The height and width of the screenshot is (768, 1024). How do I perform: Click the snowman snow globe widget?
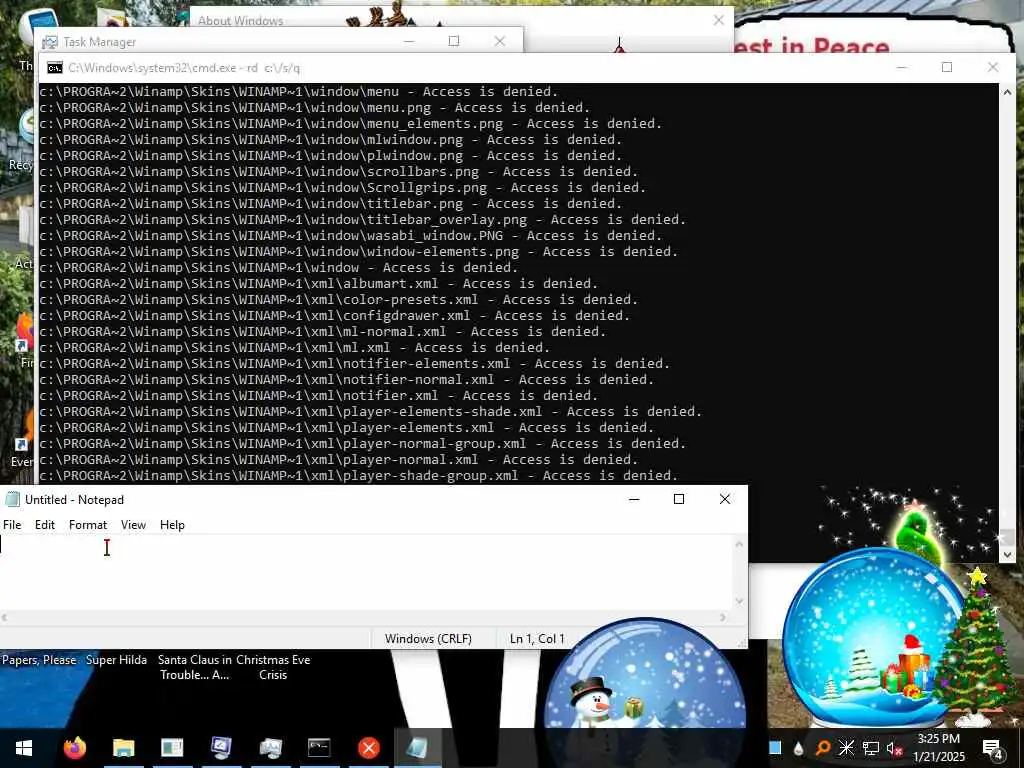[x=645, y=675]
